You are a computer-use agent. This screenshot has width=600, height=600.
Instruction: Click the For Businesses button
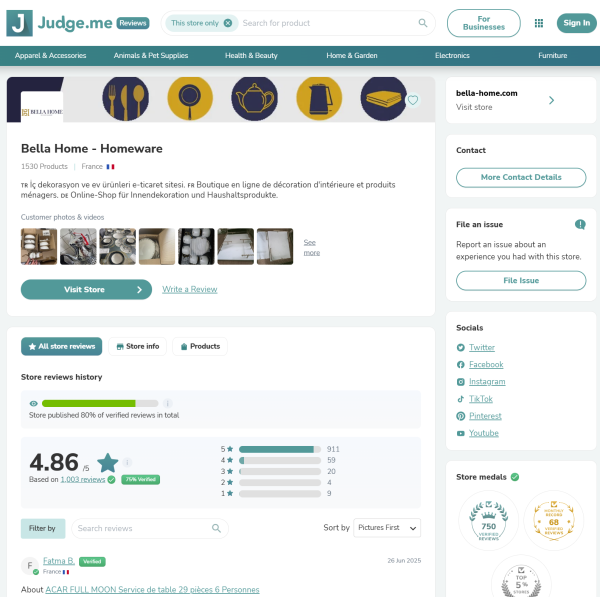pyautogui.click(x=484, y=23)
